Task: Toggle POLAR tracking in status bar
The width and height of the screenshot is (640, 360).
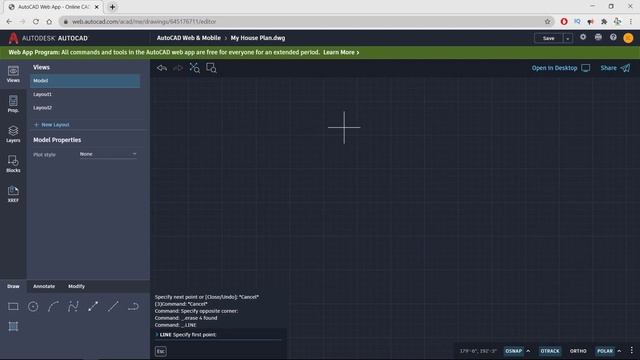Action: (604, 351)
